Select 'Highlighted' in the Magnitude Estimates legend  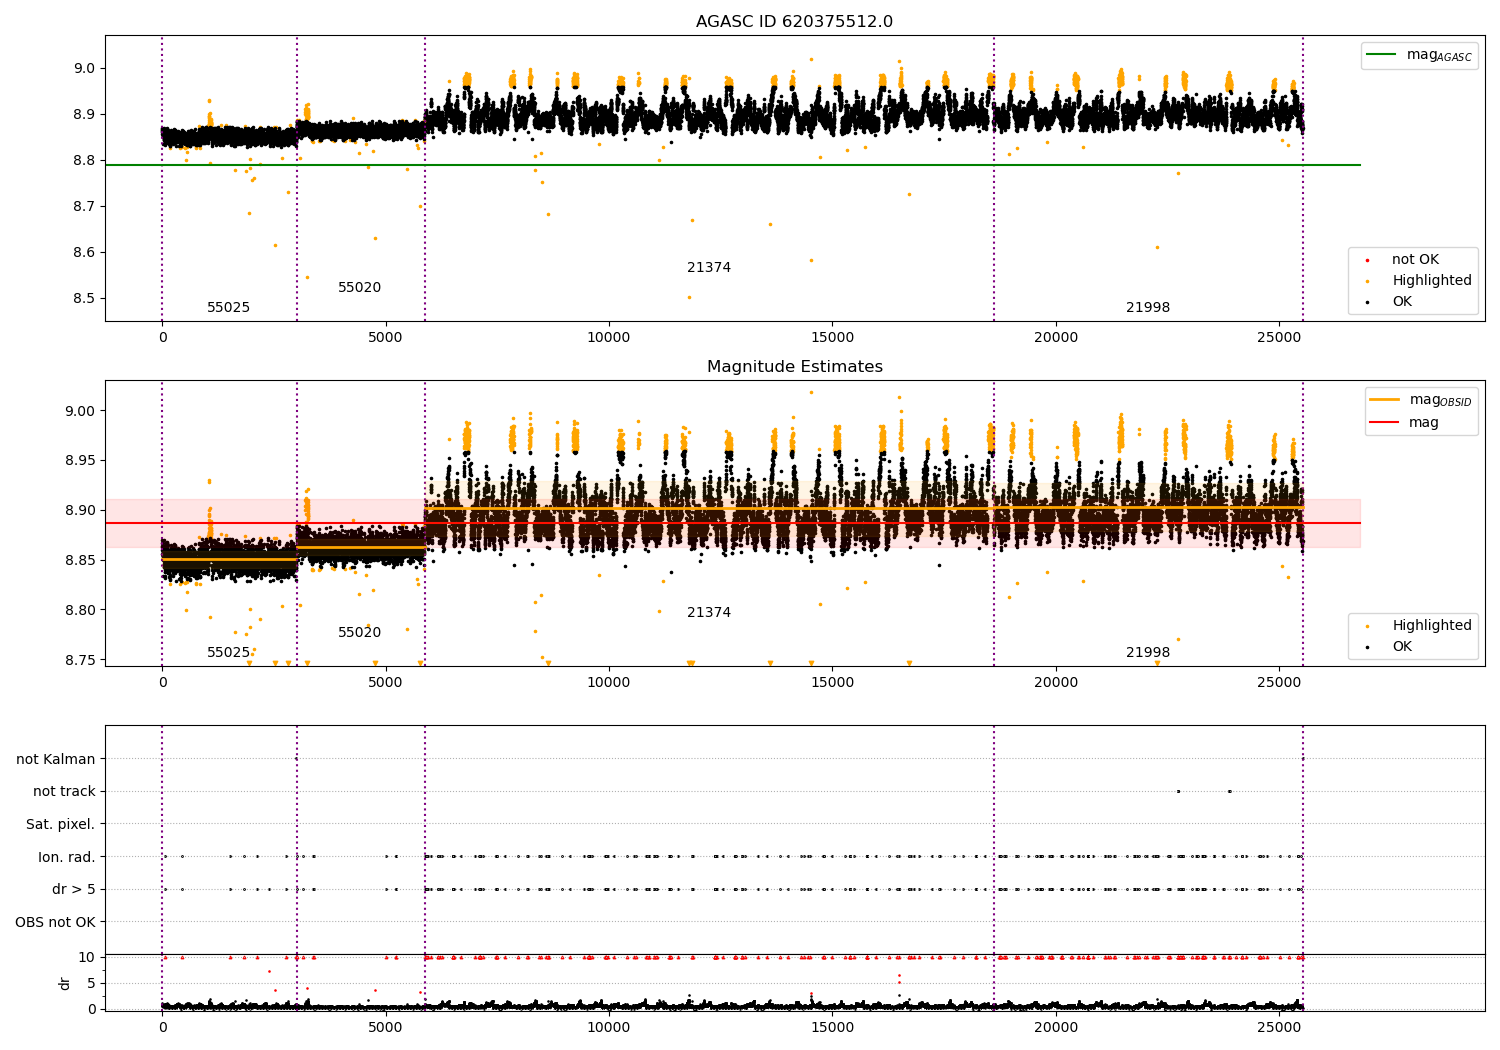[x=1432, y=626]
